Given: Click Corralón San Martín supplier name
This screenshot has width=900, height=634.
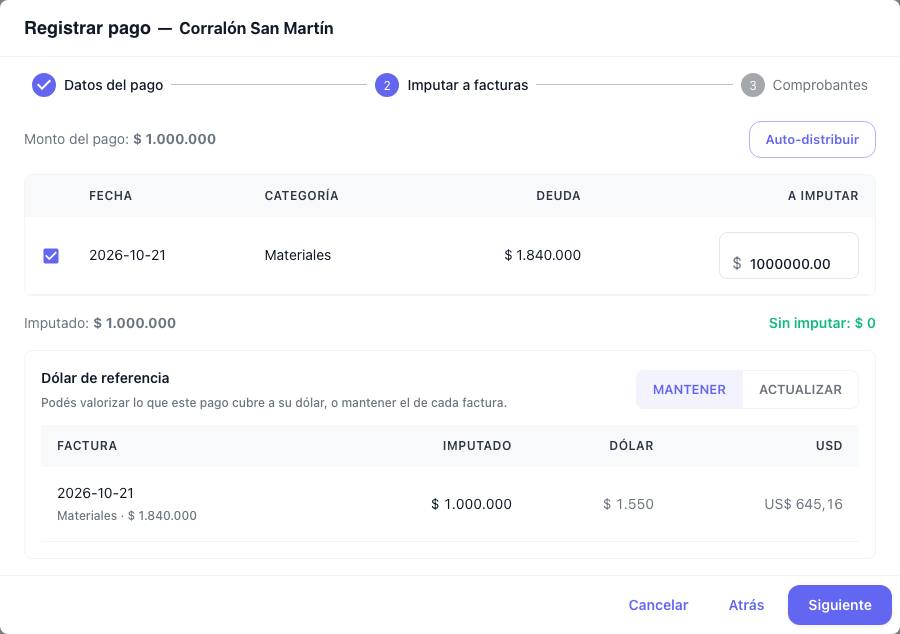Looking at the screenshot, I should (256, 28).
